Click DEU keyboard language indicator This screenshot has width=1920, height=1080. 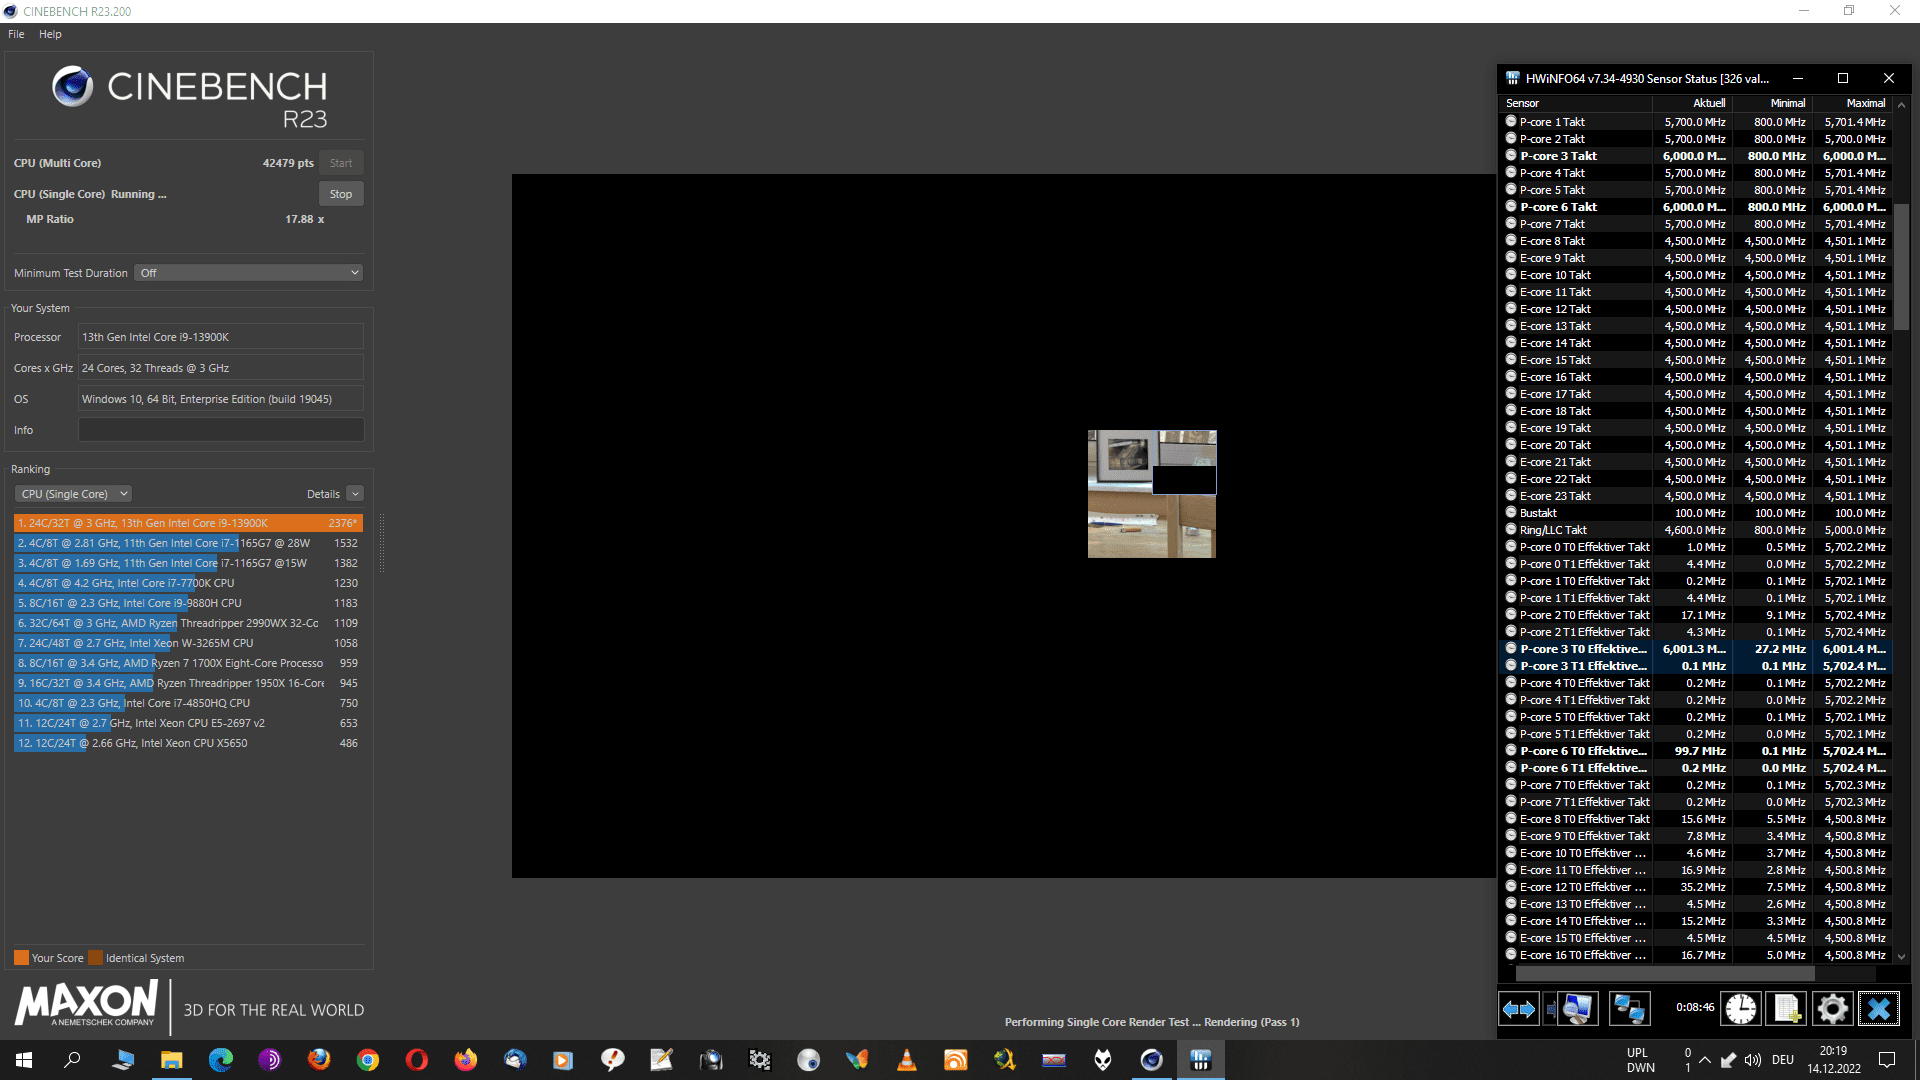coord(1783,1060)
